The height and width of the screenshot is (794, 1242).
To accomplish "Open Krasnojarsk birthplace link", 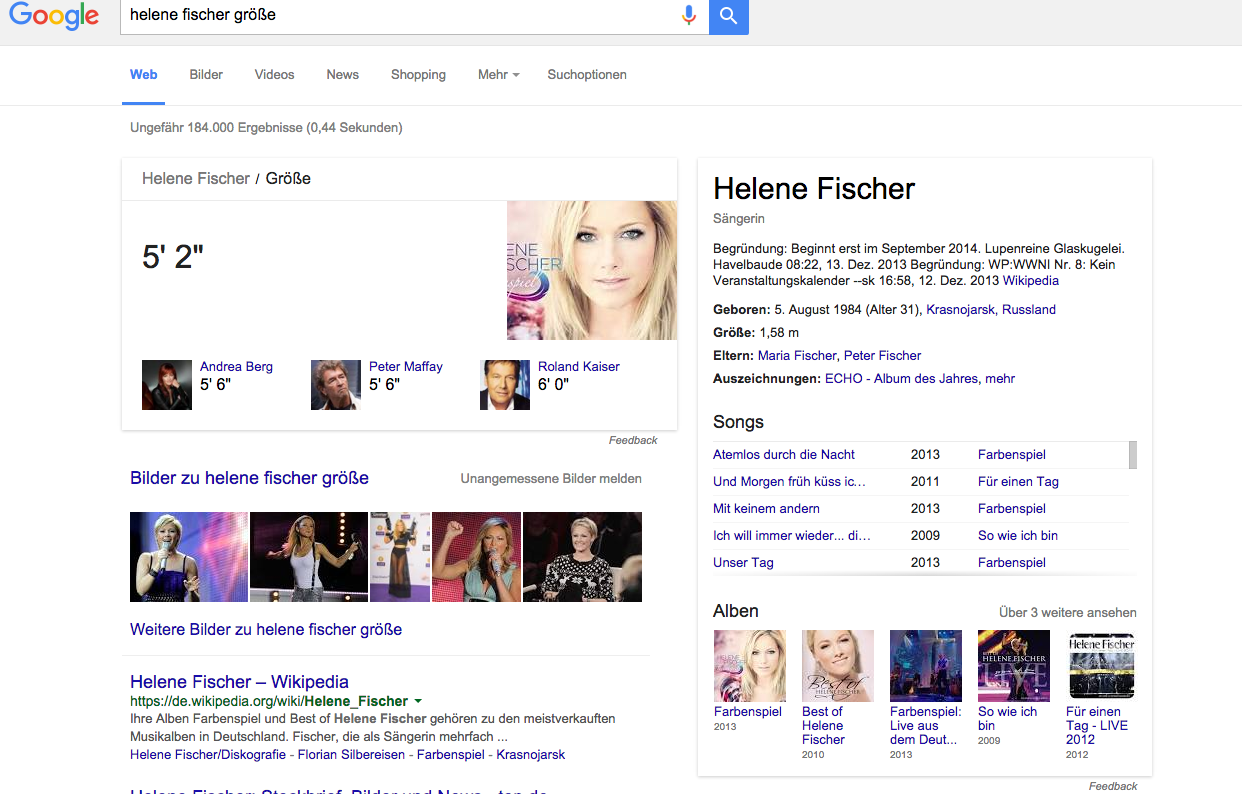I will tap(960, 310).
